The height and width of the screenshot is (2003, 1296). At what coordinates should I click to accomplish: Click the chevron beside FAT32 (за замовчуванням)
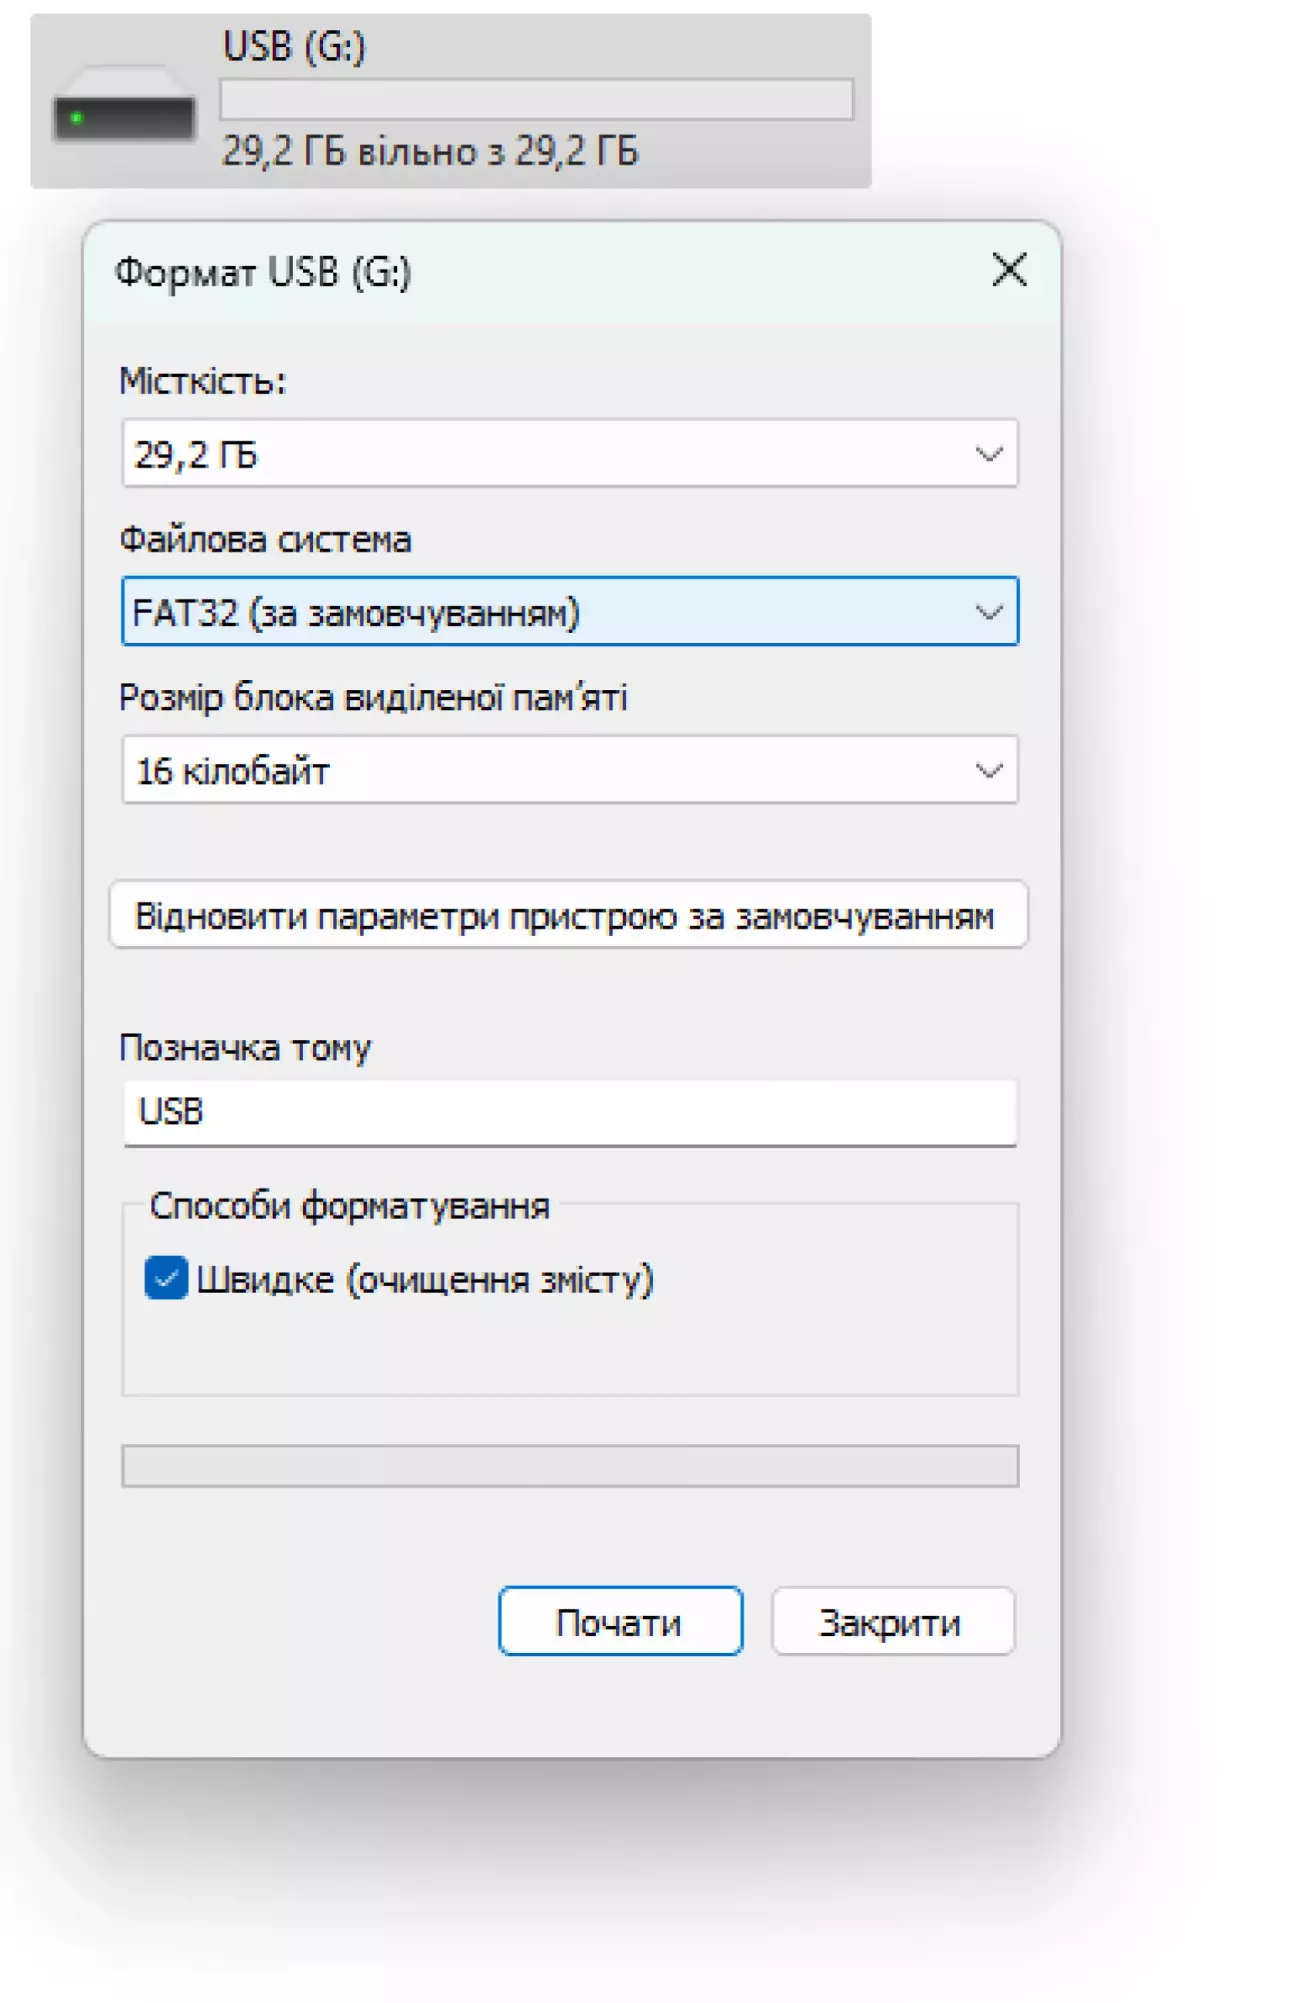(988, 612)
